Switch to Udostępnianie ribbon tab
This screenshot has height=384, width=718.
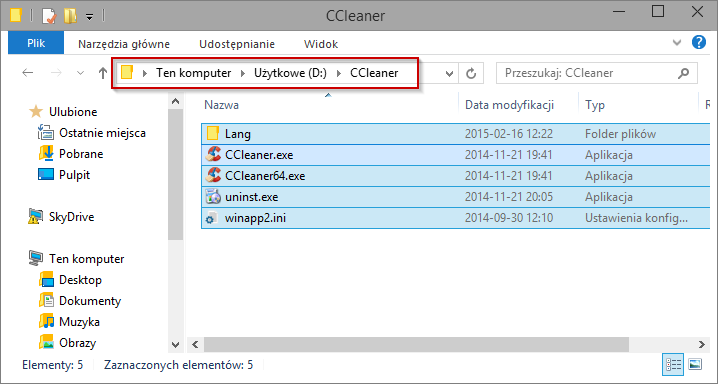(237, 44)
